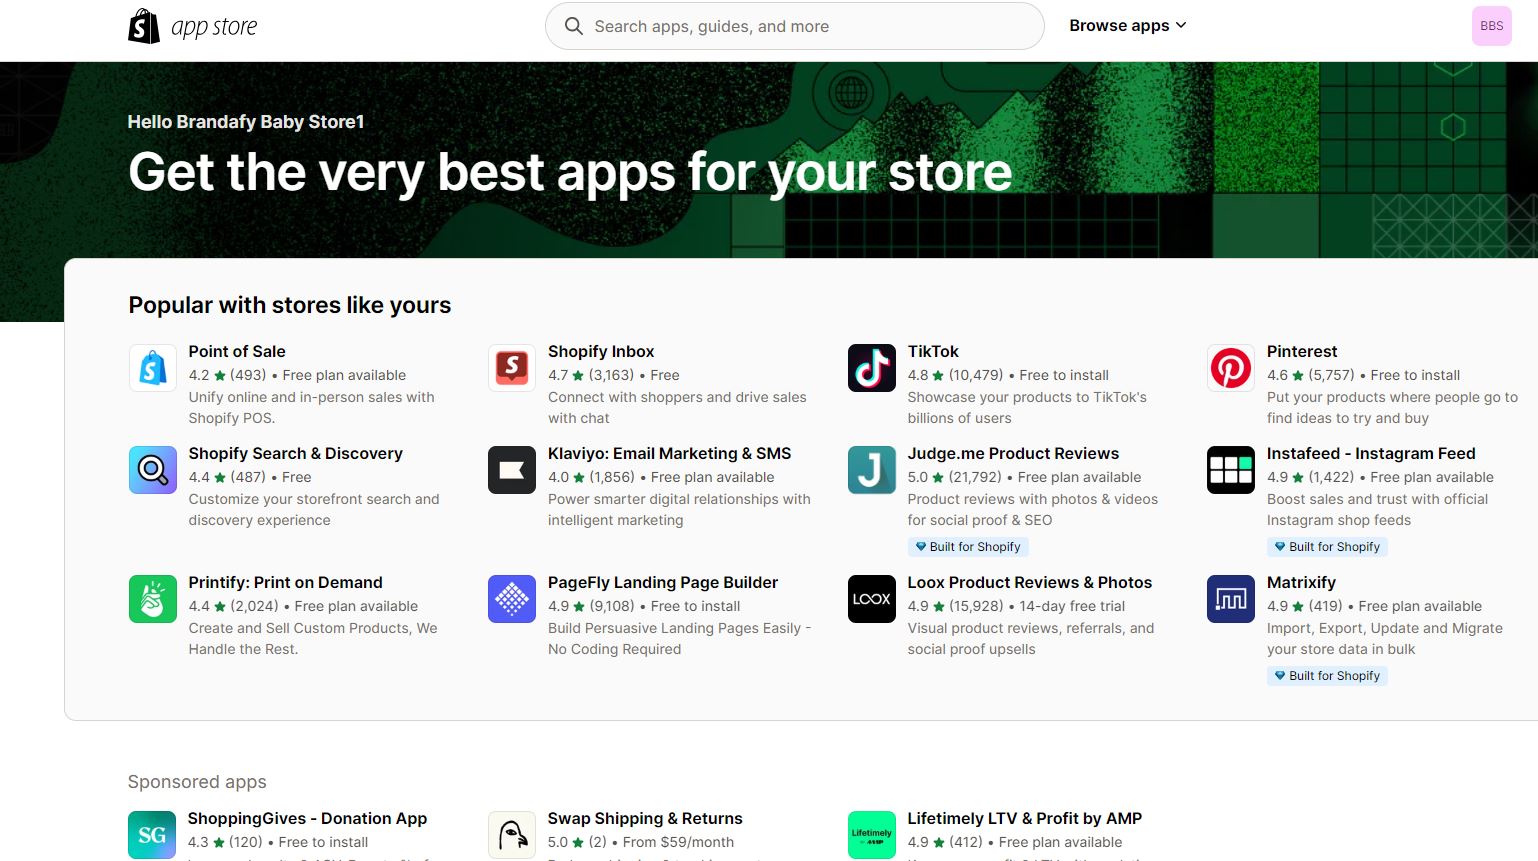1538x861 pixels.
Task: Open the Judge.me app icon
Action: point(872,470)
